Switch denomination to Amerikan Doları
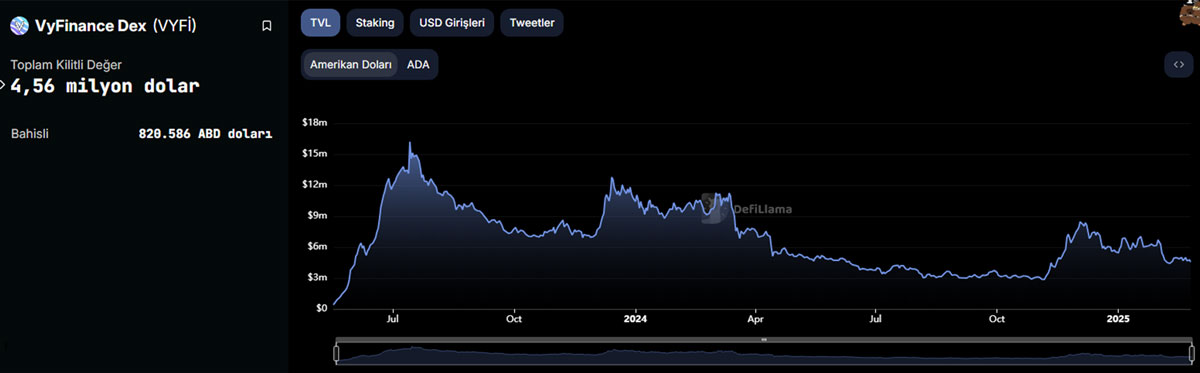Screen dimensions: 1200x373 351,64
